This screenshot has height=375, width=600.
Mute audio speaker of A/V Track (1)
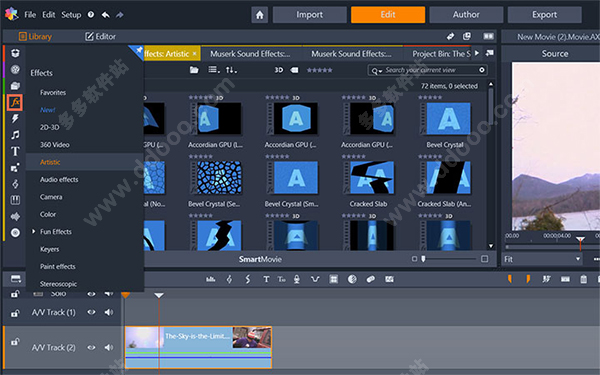point(109,312)
